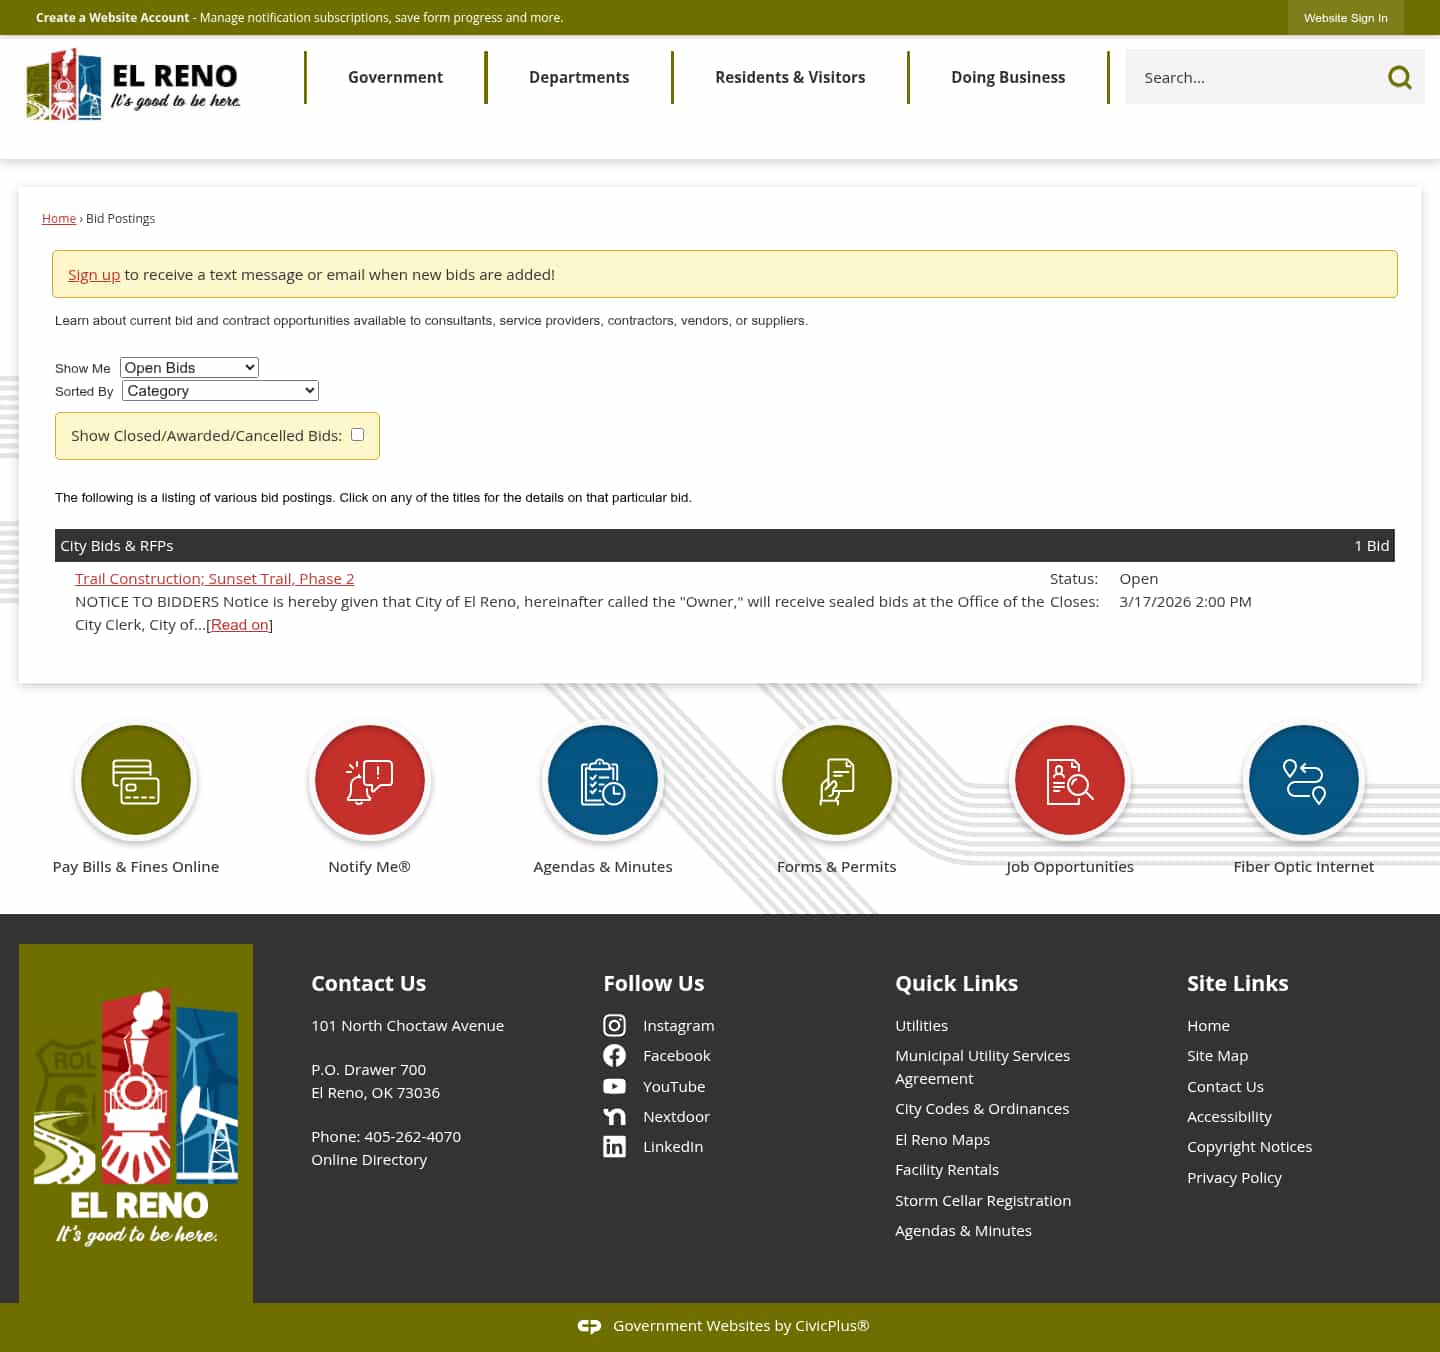1440x1352 pixels.
Task: Open the Pay Bills & Fines Online icon
Action: [136, 780]
